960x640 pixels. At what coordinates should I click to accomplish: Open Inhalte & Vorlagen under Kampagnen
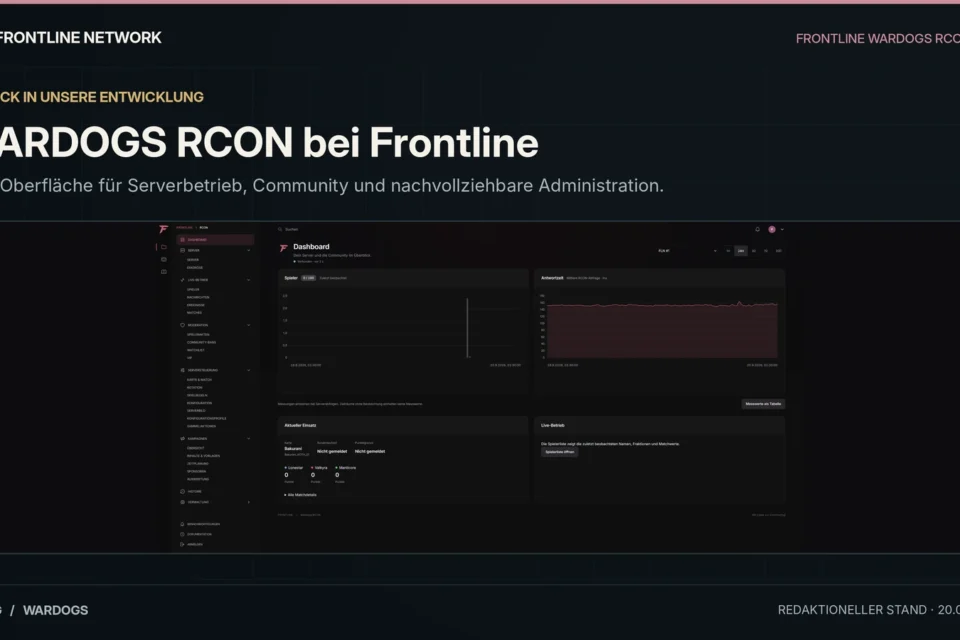click(x=203, y=456)
